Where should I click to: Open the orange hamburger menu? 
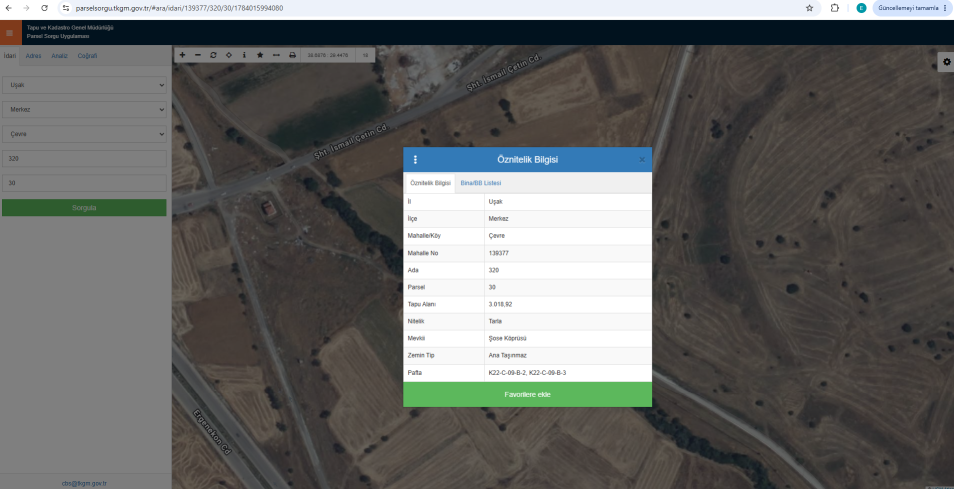pos(9,33)
